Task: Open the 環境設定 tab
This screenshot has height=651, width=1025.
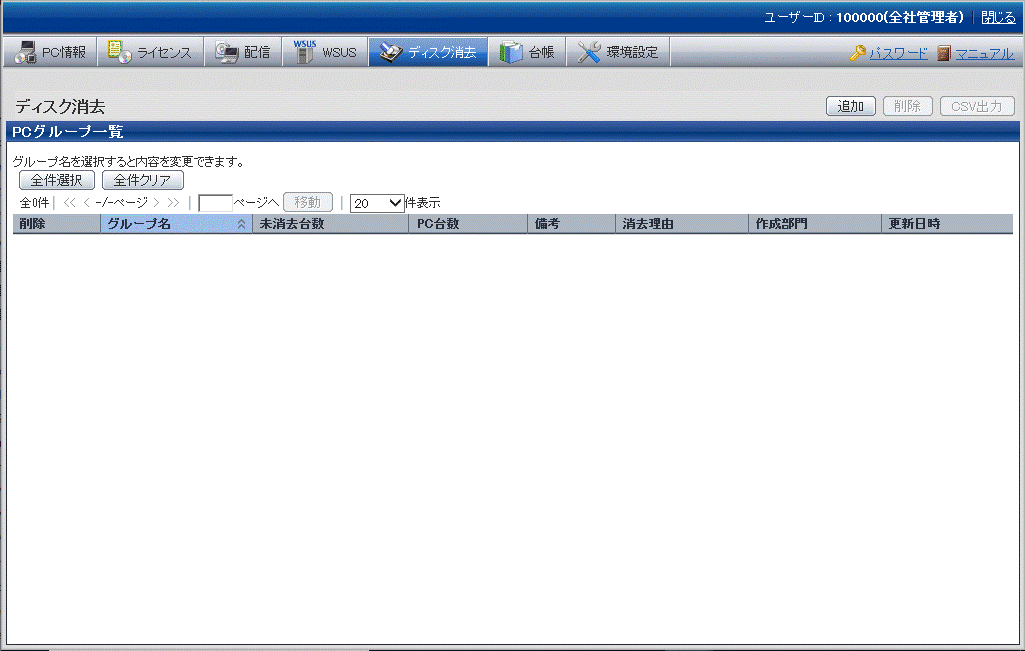Action: (618, 52)
